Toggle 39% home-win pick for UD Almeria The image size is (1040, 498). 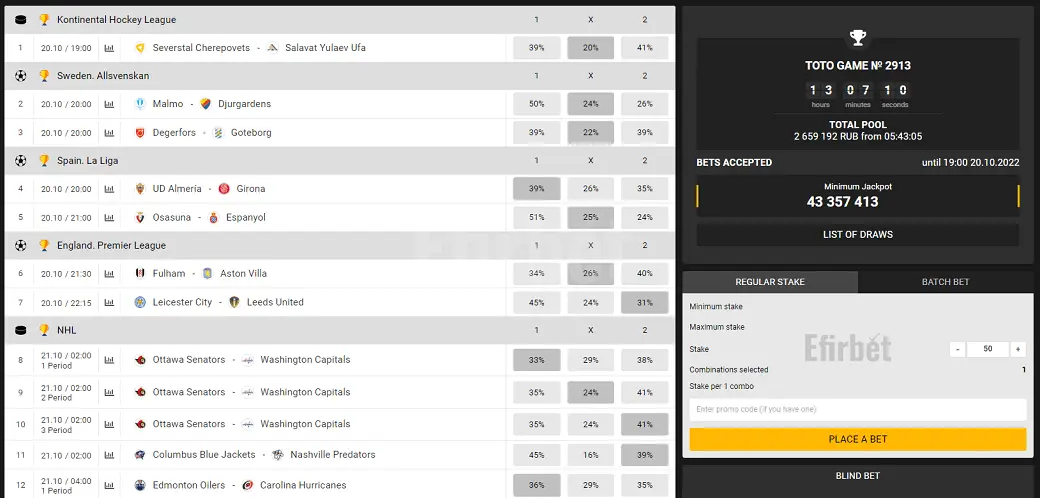(537, 189)
